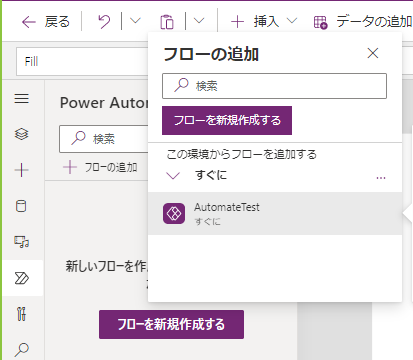Click the フローの追加 link in the pane
This screenshot has height=360, width=413.
click(100, 167)
